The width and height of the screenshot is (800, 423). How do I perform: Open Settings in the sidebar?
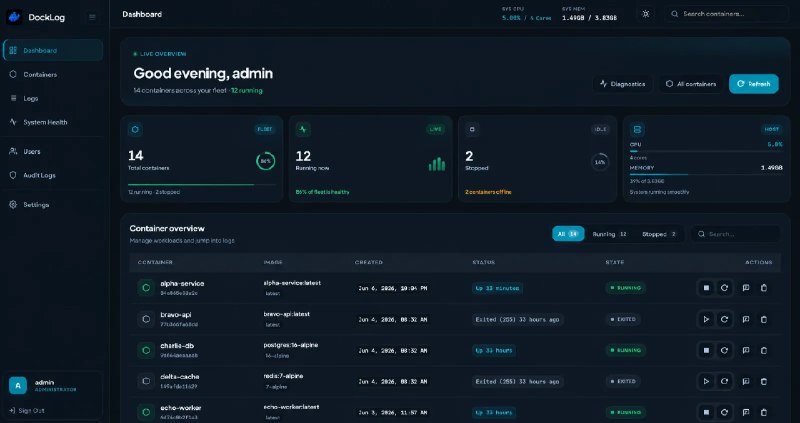point(53,205)
